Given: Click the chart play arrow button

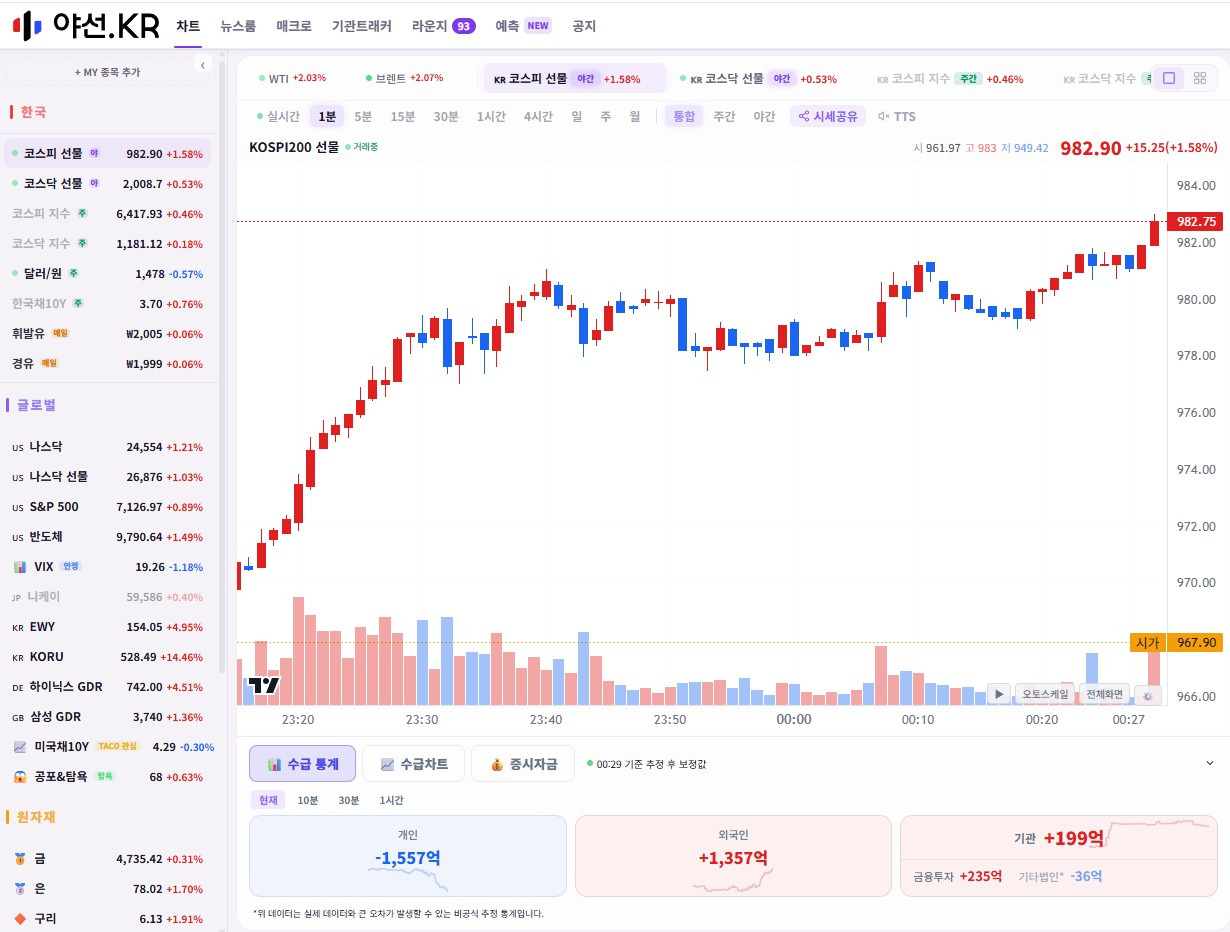Looking at the screenshot, I should coord(999,694).
